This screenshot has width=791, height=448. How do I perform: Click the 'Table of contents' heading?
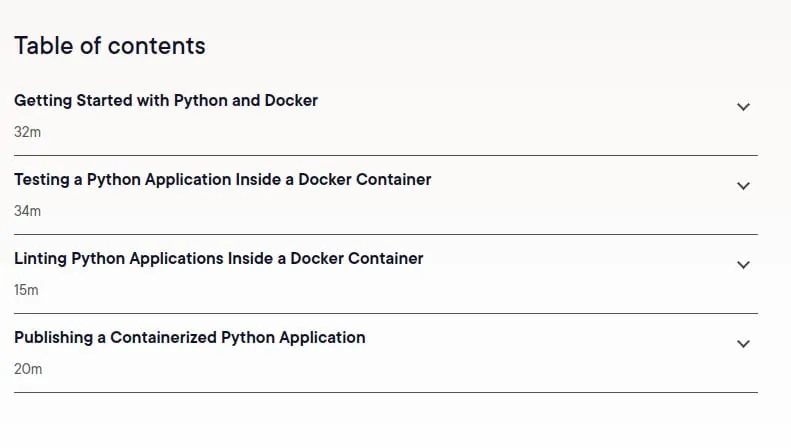(x=109, y=46)
